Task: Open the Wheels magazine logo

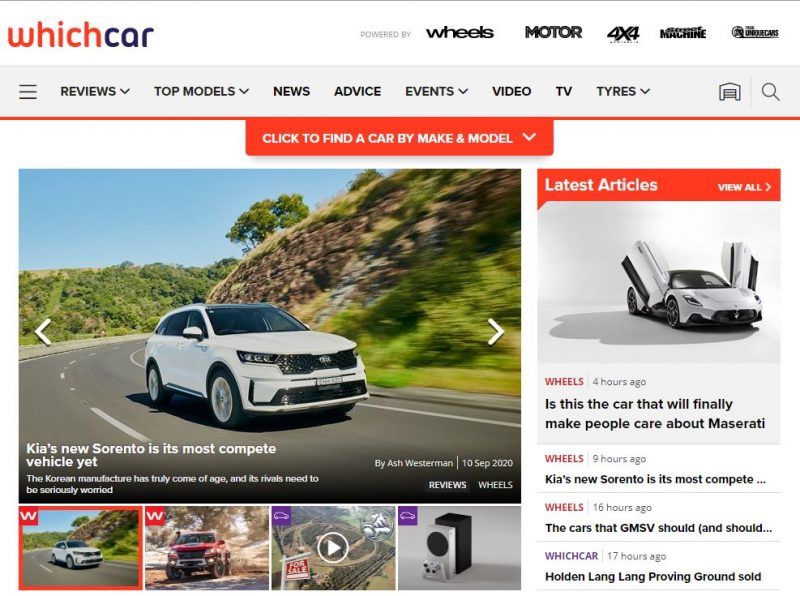Action: [459, 33]
